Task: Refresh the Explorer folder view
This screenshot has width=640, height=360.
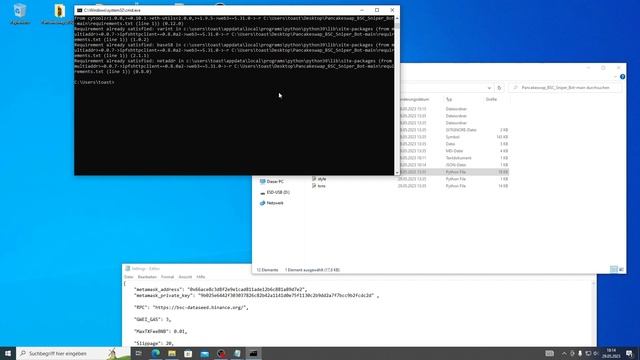Action: (499, 88)
